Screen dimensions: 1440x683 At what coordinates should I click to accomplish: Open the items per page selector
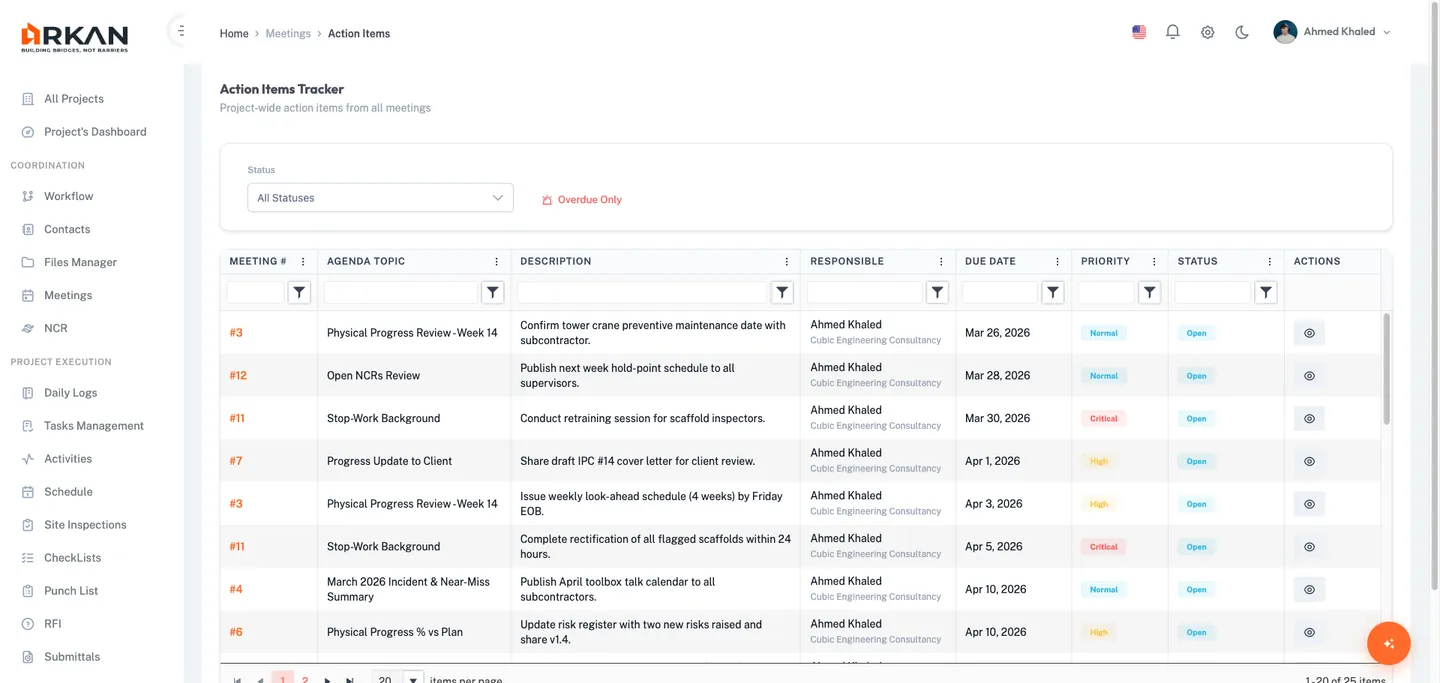(x=395, y=678)
